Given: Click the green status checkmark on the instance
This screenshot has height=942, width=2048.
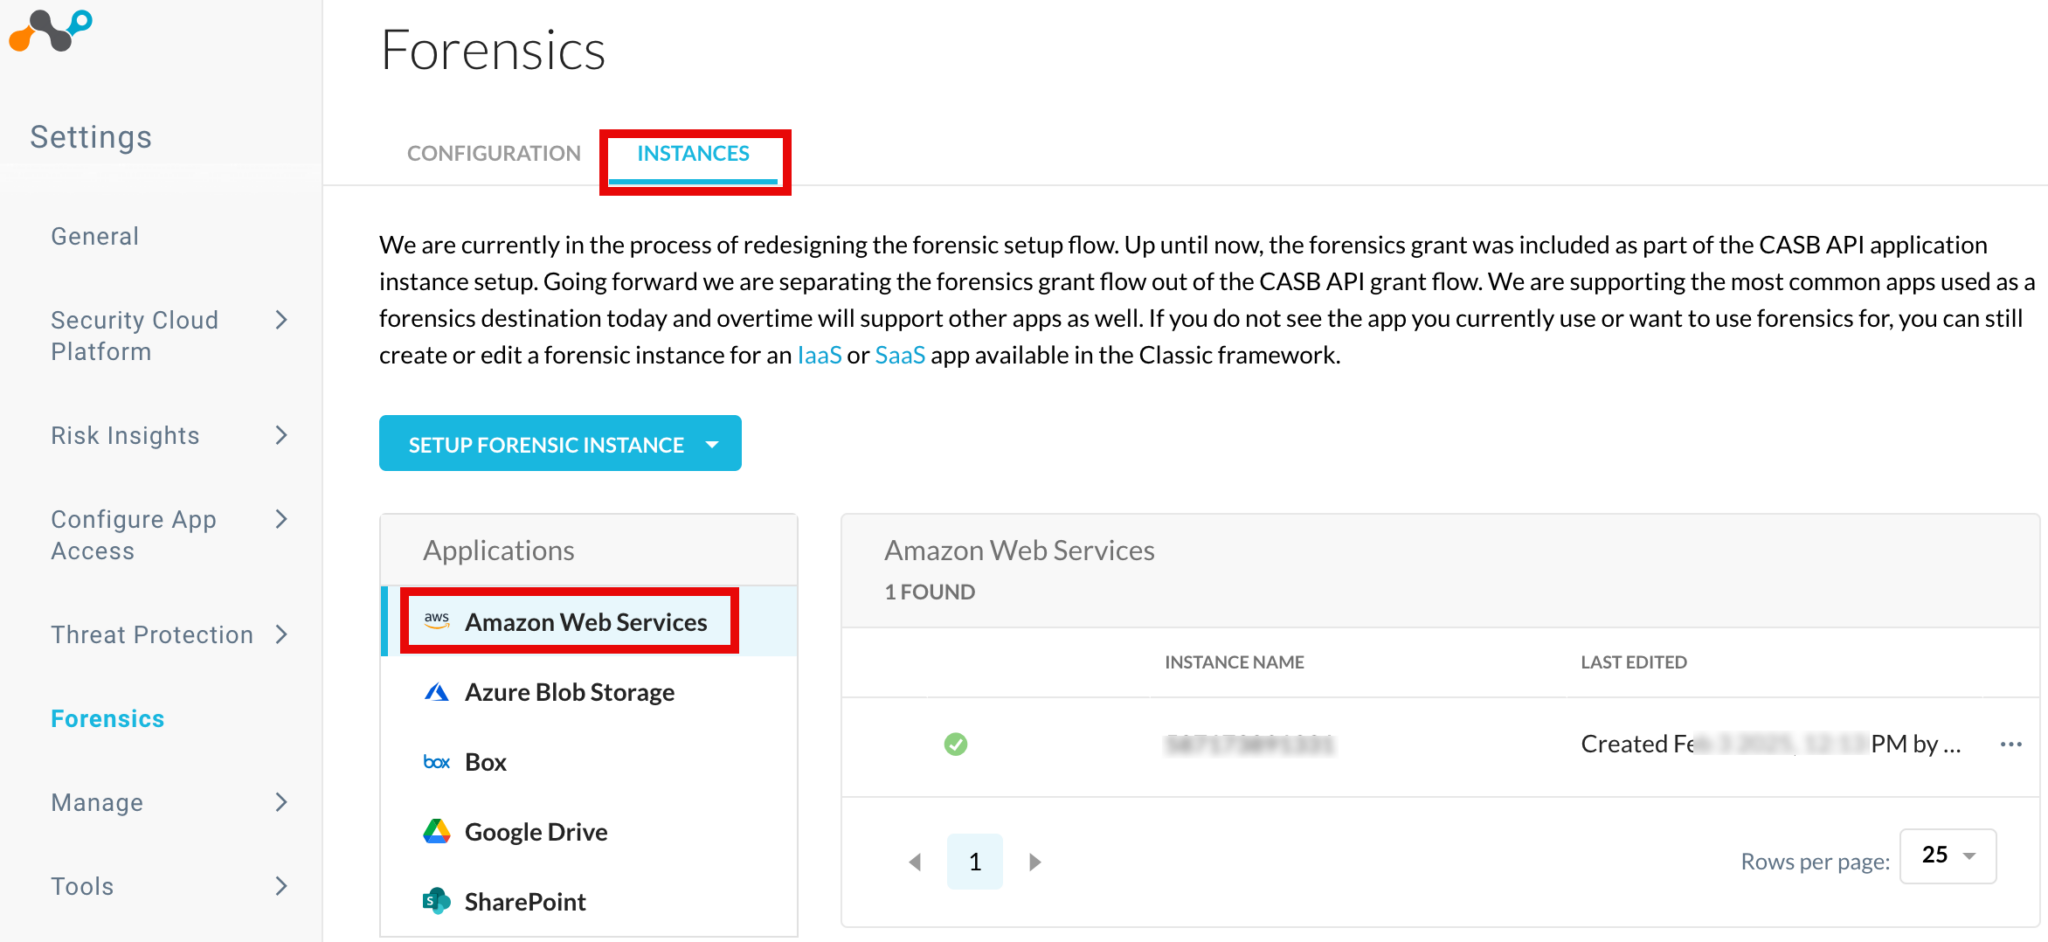Looking at the screenshot, I should pos(955,744).
